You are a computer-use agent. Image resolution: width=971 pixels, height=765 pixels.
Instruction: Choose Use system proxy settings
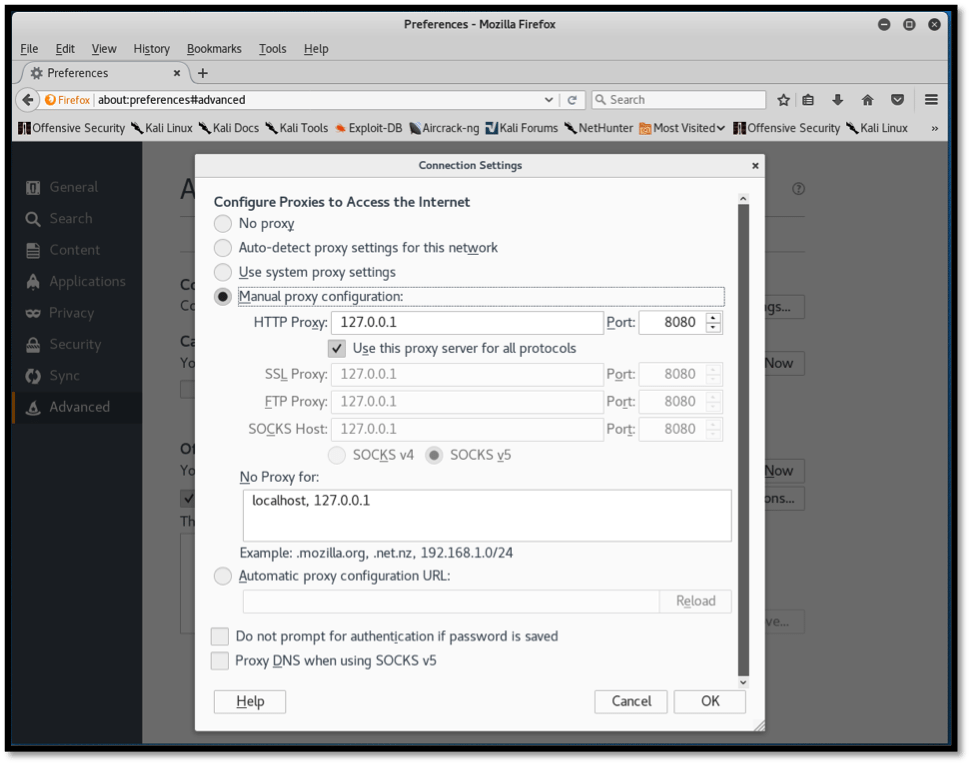coord(223,272)
